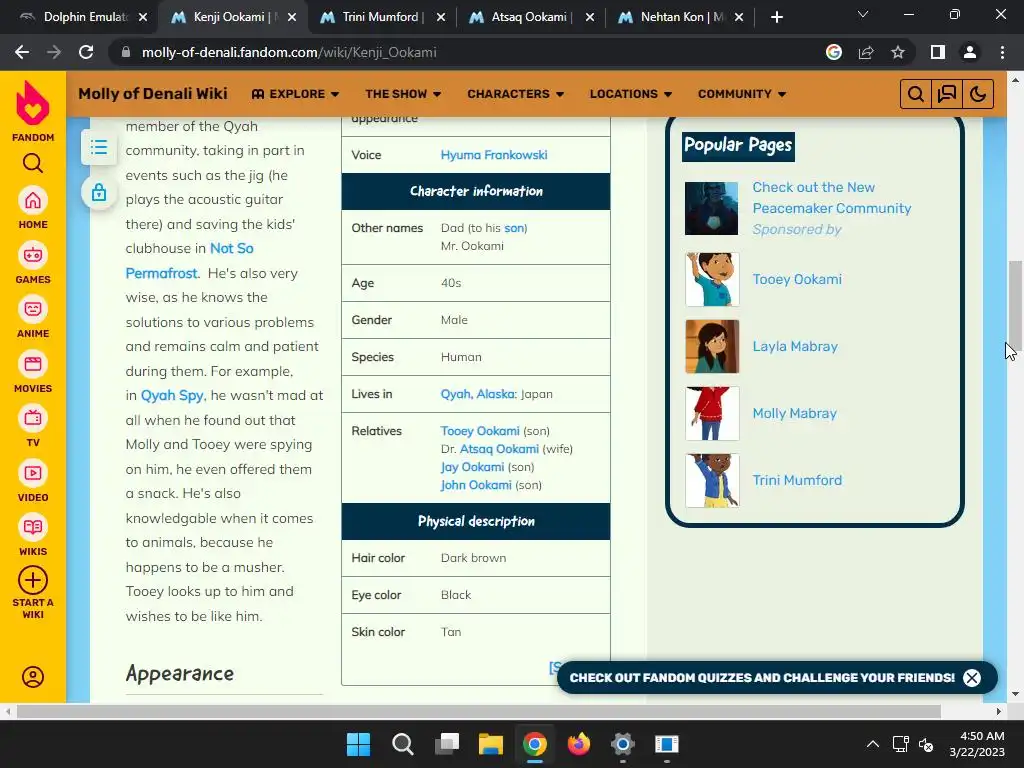Image resolution: width=1024 pixels, height=768 pixels.
Task: Open the John Ookami link
Action: point(475,485)
